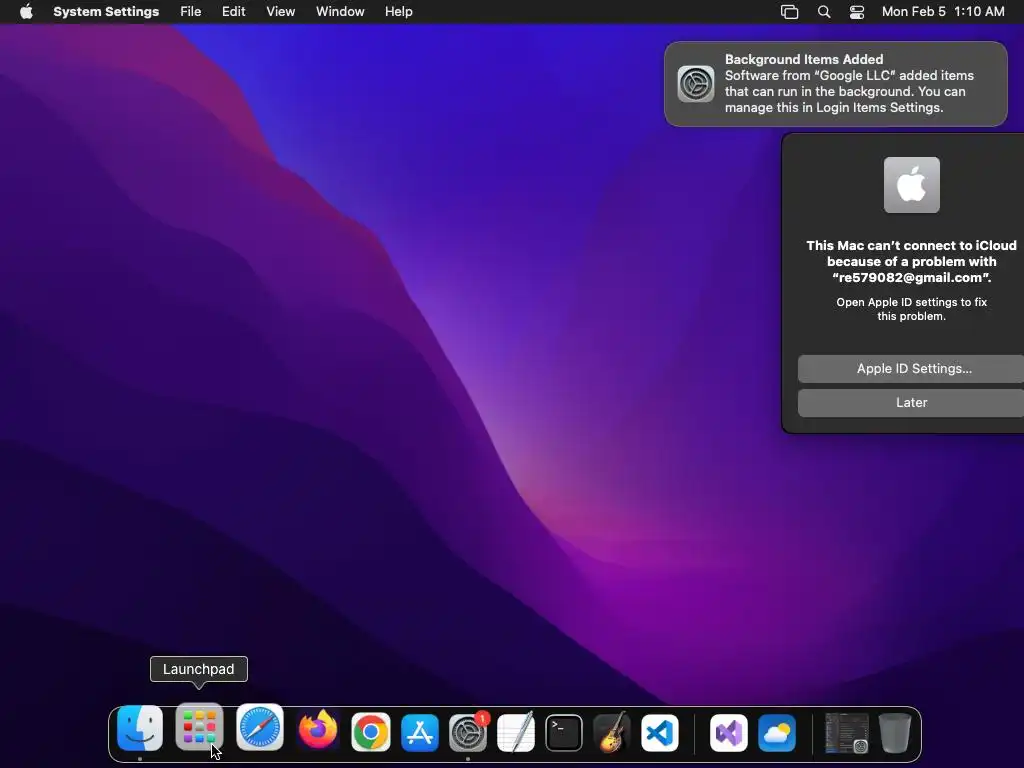Screen dimensions: 1024x768
Task: Open the Weather app in the dock
Action: click(x=777, y=733)
